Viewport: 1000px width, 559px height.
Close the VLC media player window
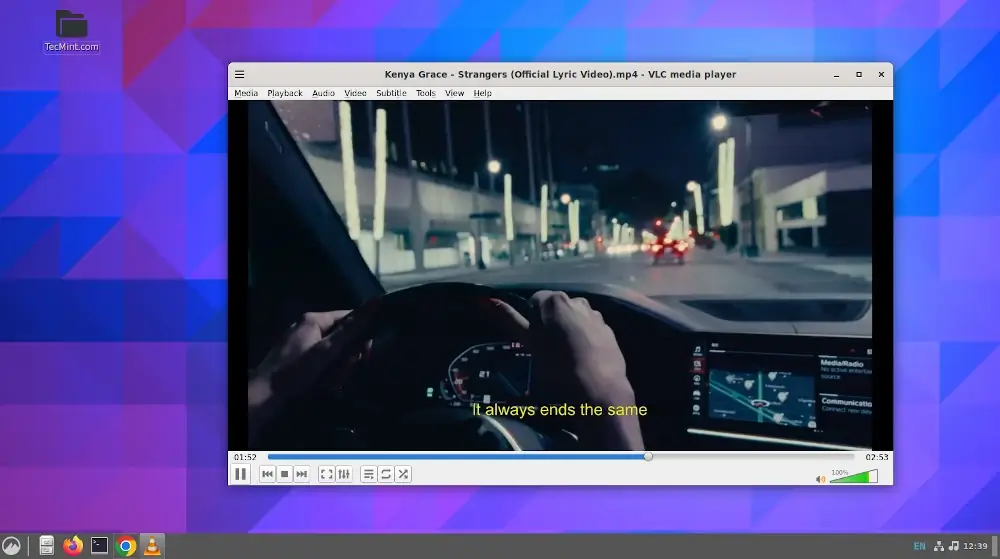click(x=881, y=75)
